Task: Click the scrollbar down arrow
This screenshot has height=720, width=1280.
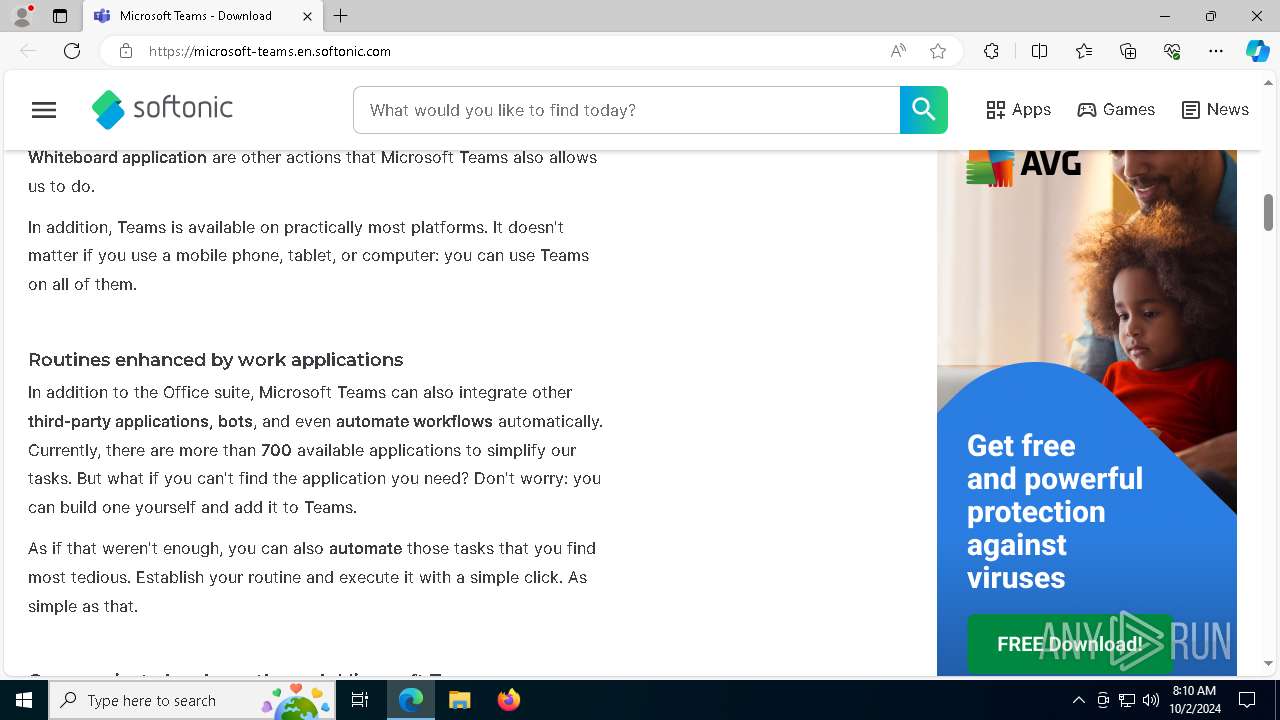Action: (x=1268, y=663)
